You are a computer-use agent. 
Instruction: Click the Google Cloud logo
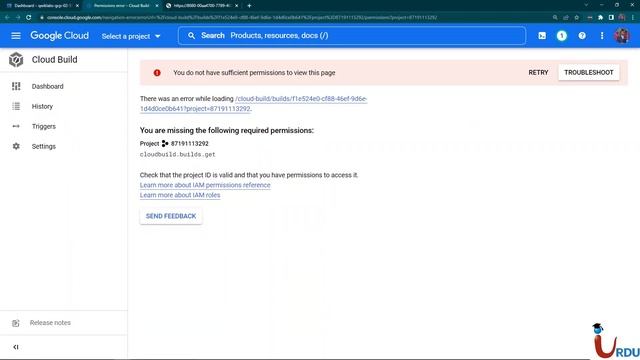(60, 36)
